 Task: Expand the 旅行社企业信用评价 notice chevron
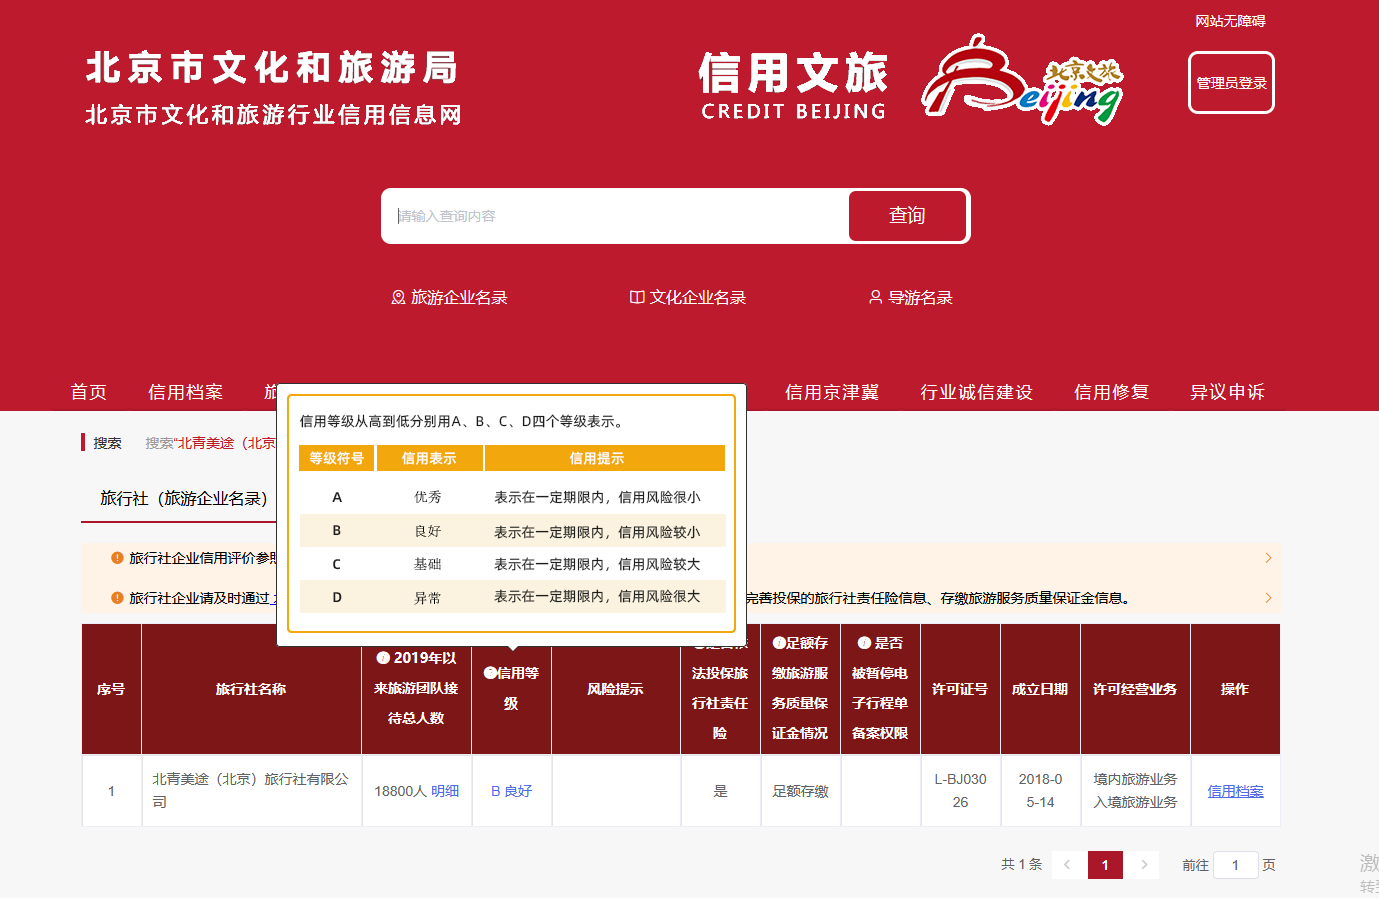(x=1268, y=558)
